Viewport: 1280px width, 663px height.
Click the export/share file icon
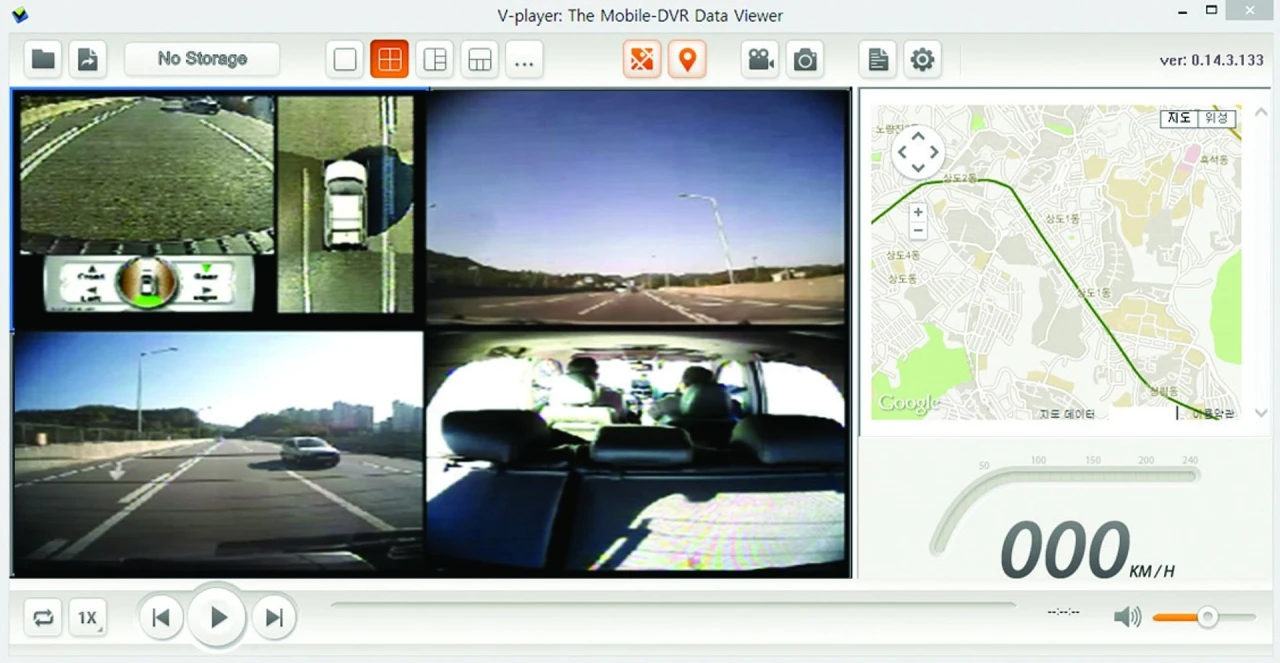tap(88, 59)
